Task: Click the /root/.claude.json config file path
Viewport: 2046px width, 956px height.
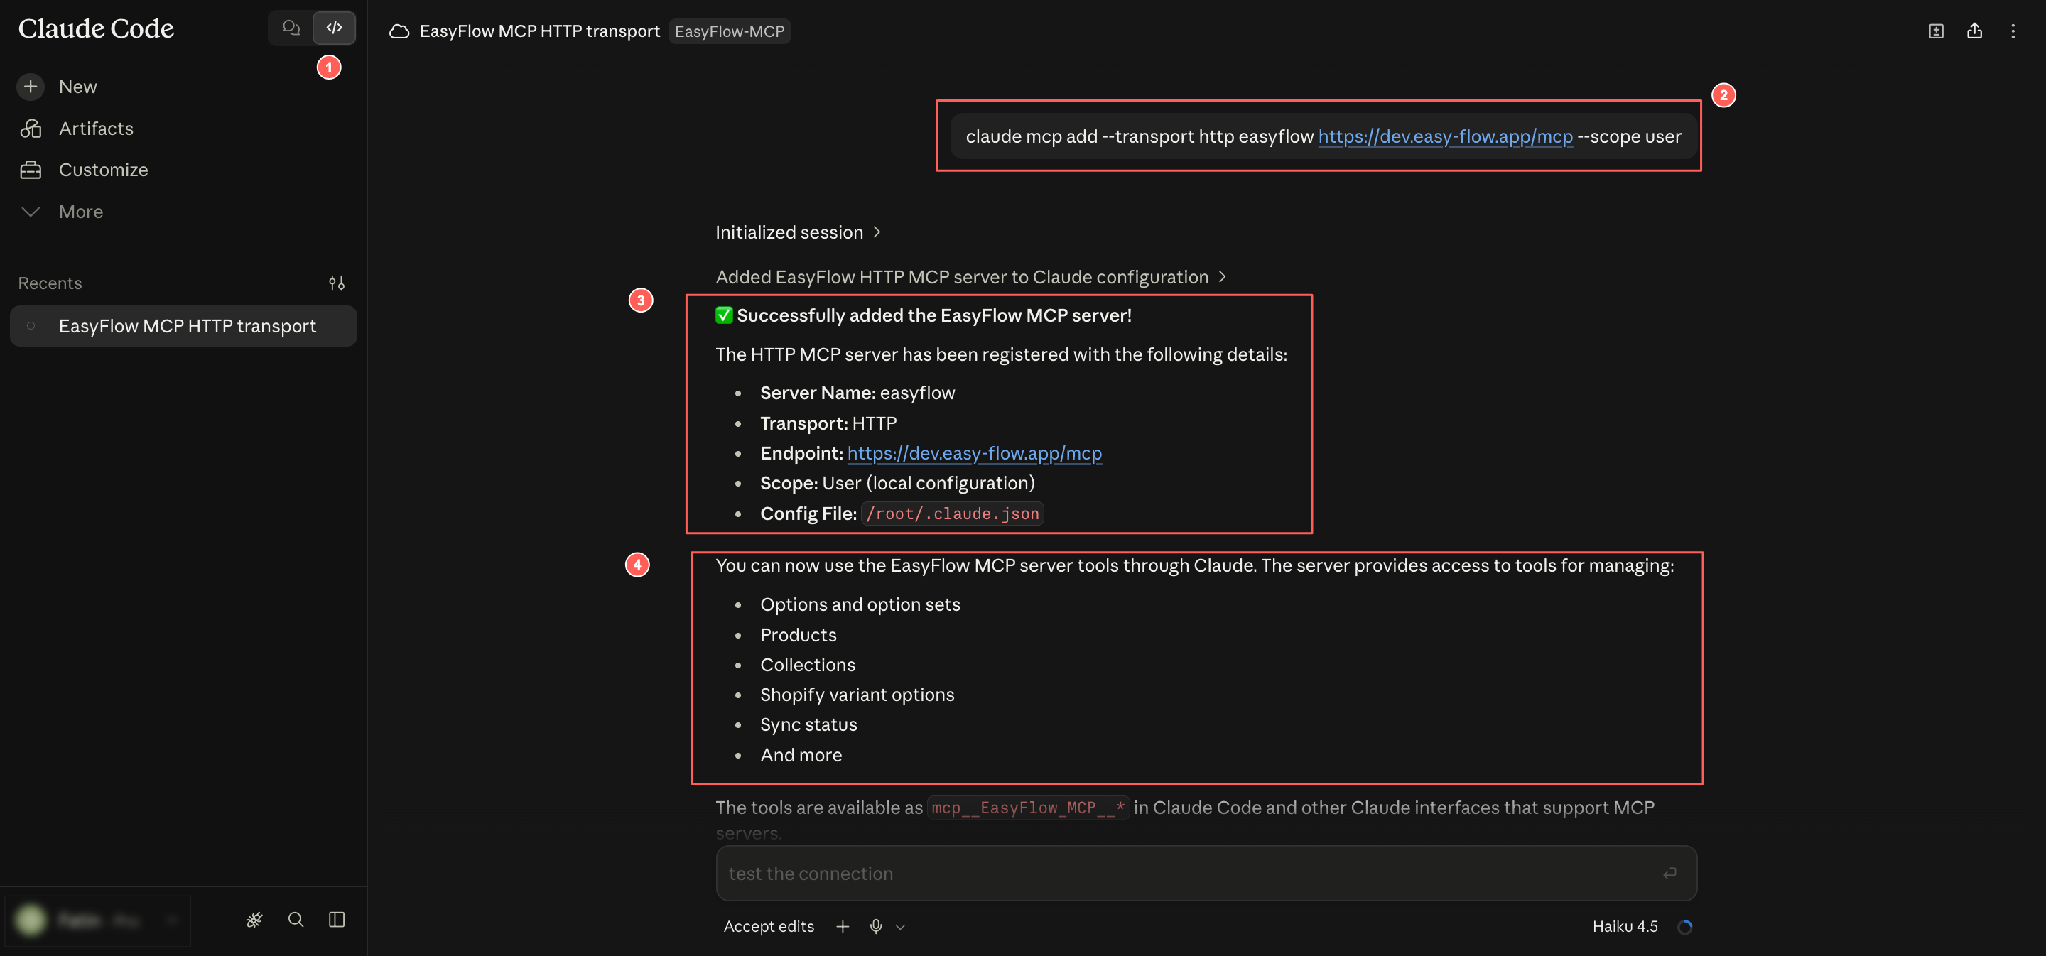Action: [x=952, y=514]
